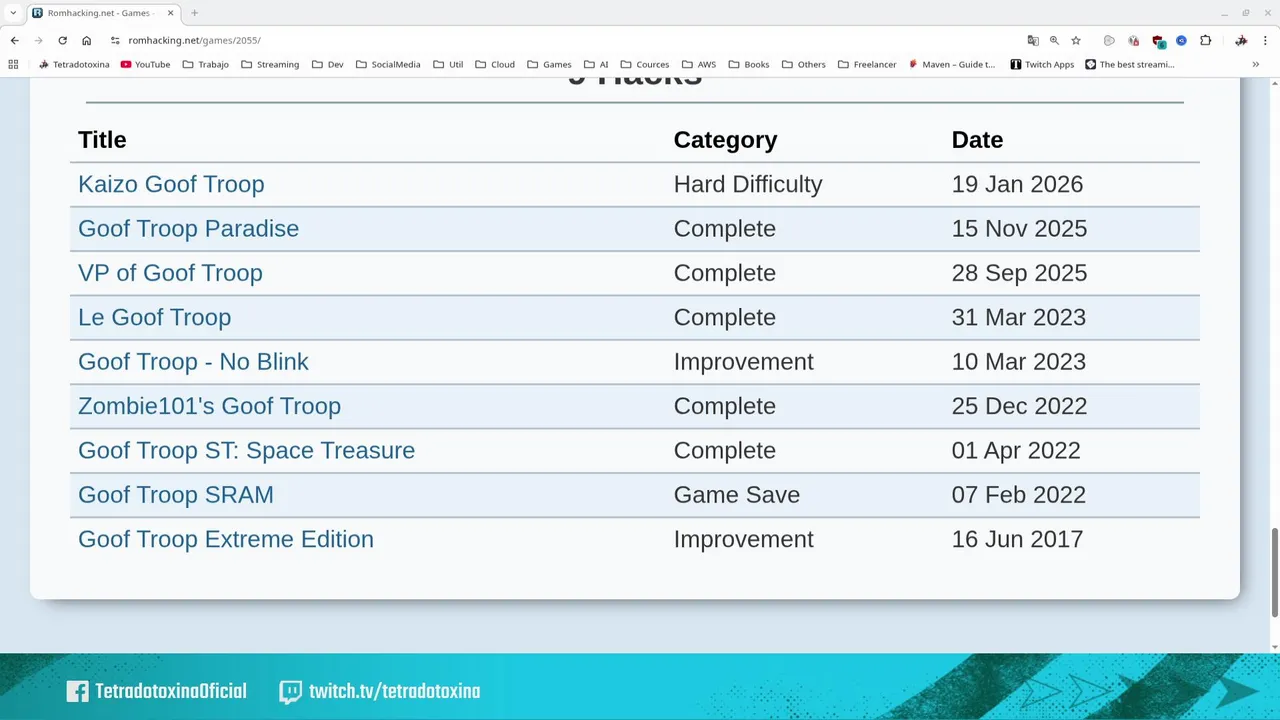Click the 19 Jan 2026 date cell
Image resolution: width=1280 pixels, height=720 pixels.
(1017, 184)
